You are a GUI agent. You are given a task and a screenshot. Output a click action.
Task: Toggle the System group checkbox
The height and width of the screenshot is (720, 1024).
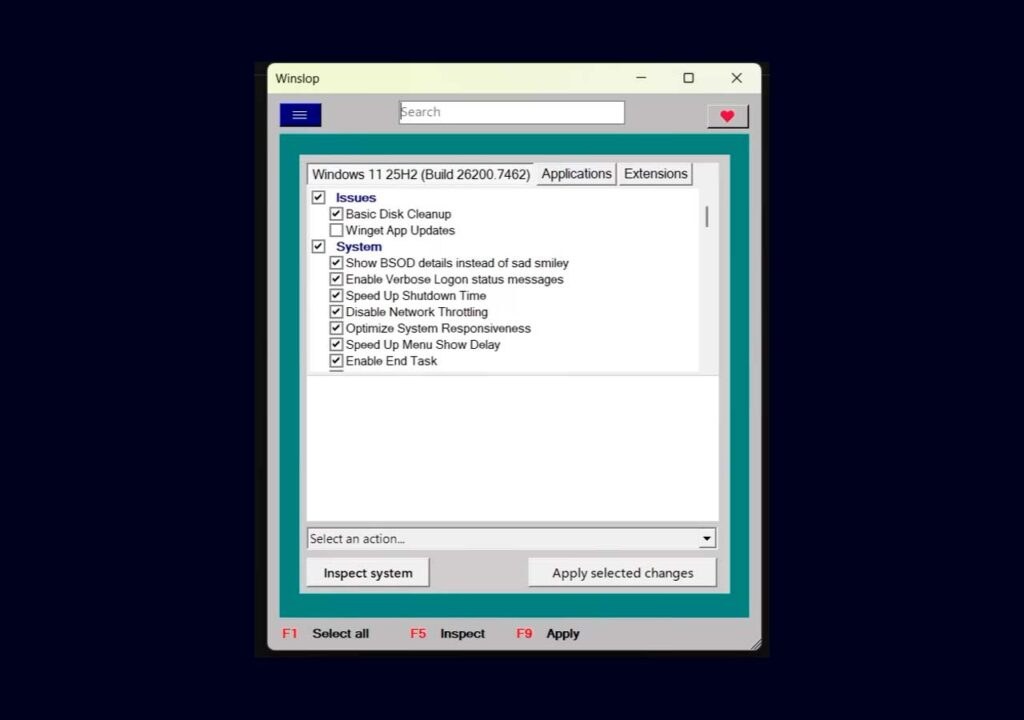(x=318, y=246)
